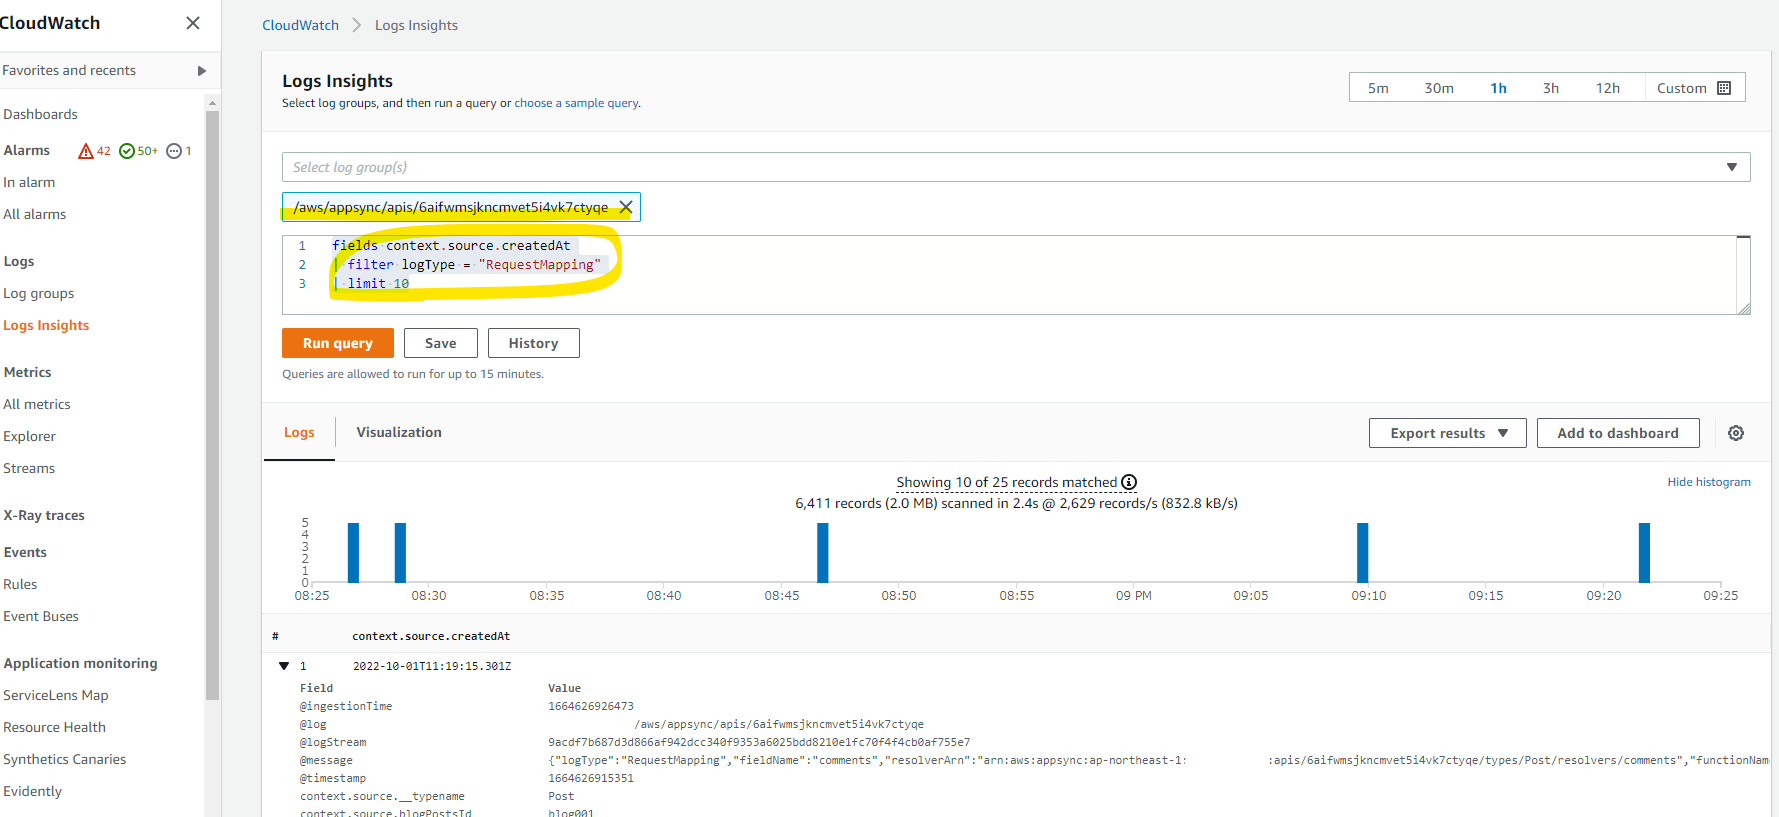
Task: Open Event Buses sidebar link
Action: tap(41, 616)
